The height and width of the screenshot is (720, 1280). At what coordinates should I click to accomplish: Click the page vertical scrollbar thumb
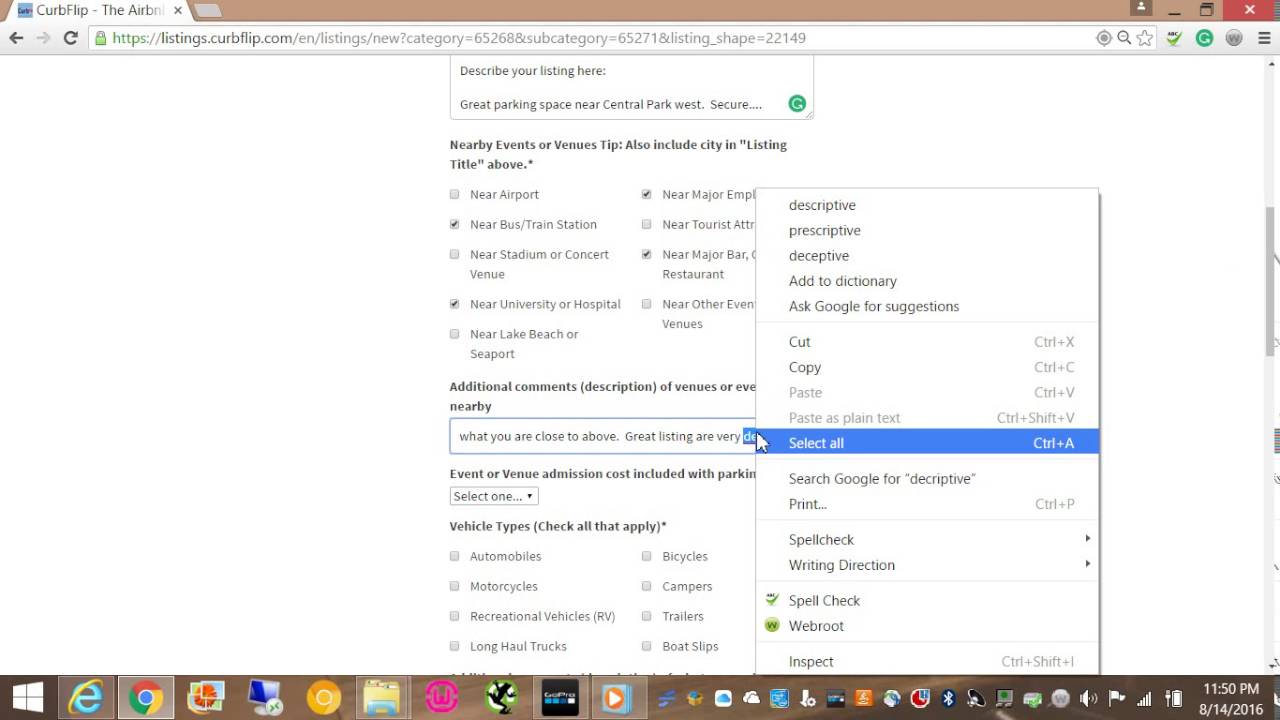1272,280
